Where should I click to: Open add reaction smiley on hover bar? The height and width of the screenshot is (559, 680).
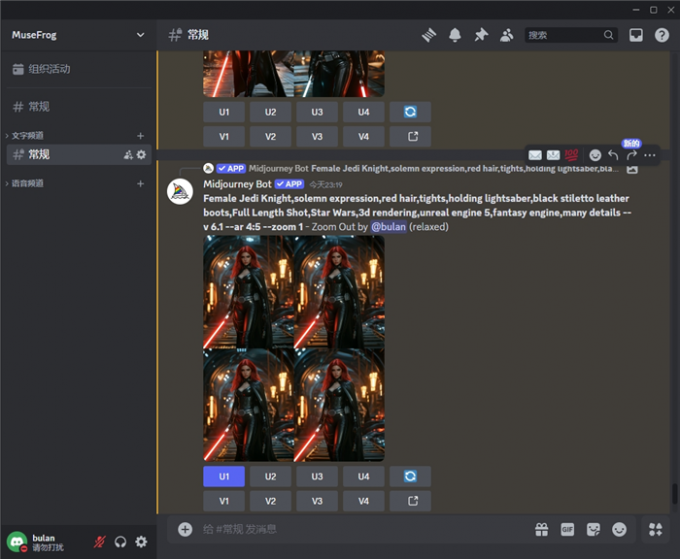(x=595, y=155)
